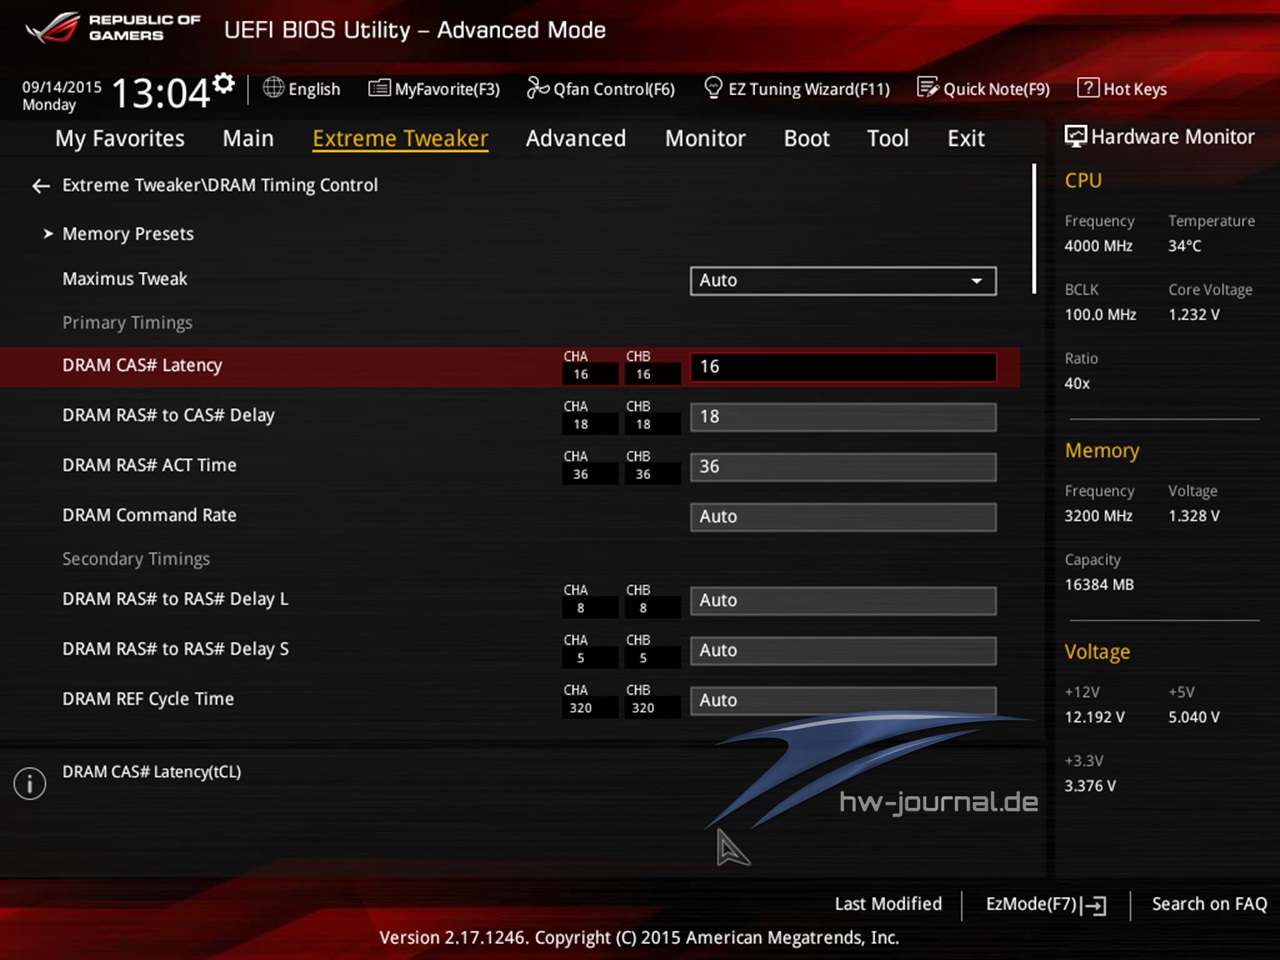Screen dimensions: 1280x960
Task: Click Hardware Monitor display icon
Action: (x=1076, y=137)
